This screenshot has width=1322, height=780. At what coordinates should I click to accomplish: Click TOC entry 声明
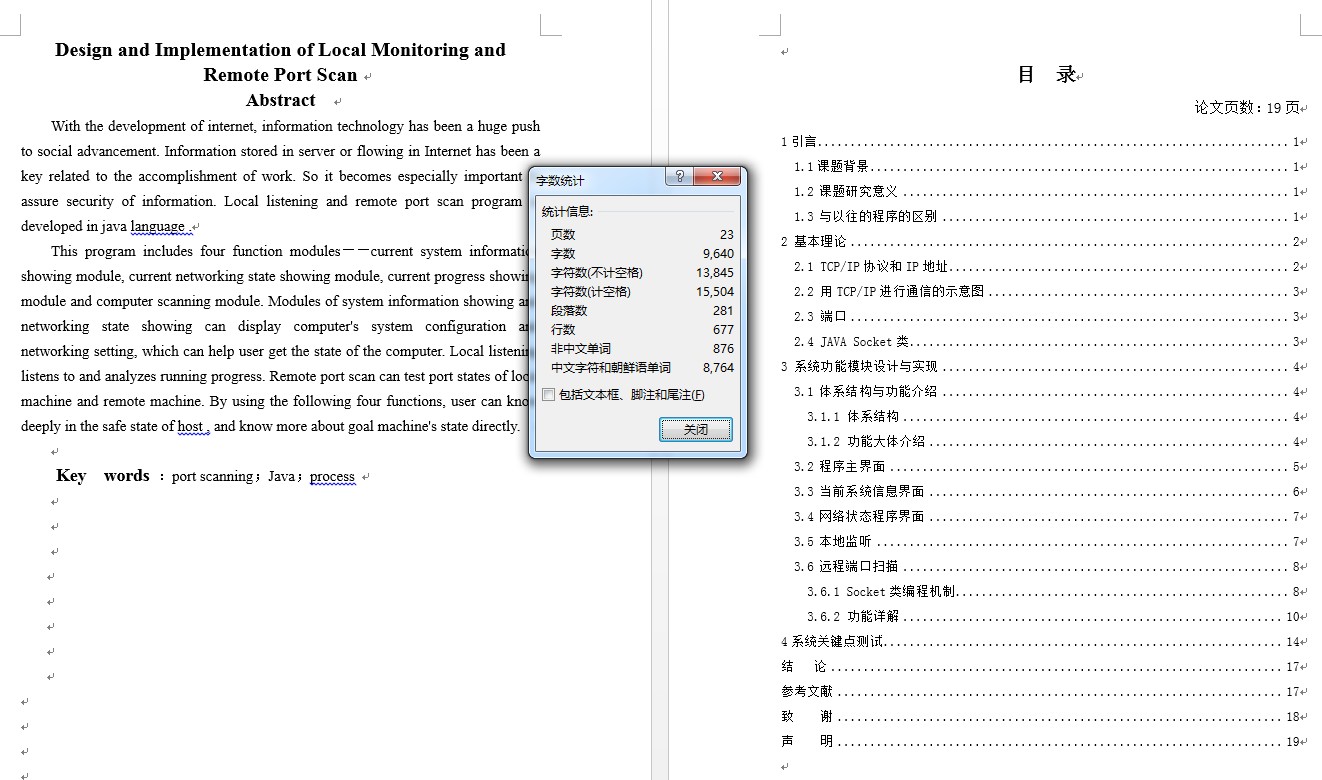1040,742
